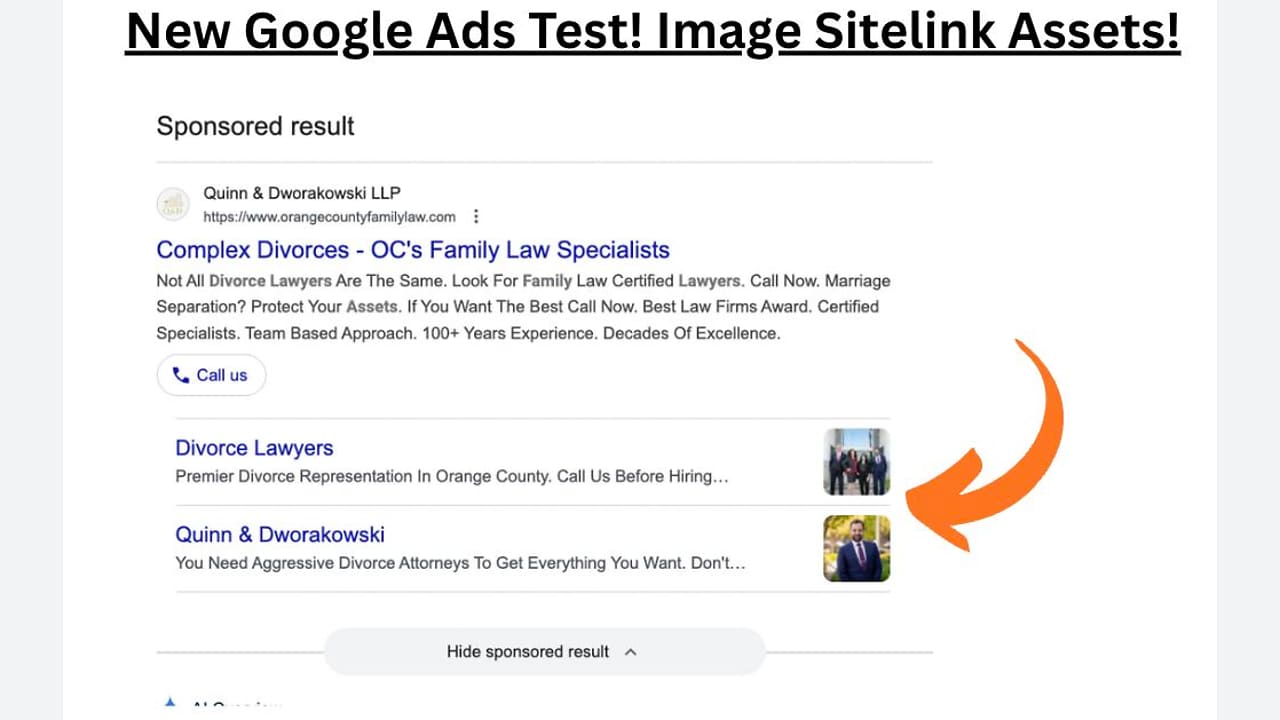Open Complex Divorces - OC's Family Law Specialists
Viewport: 1280px width, 720px height.
click(x=413, y=250)
